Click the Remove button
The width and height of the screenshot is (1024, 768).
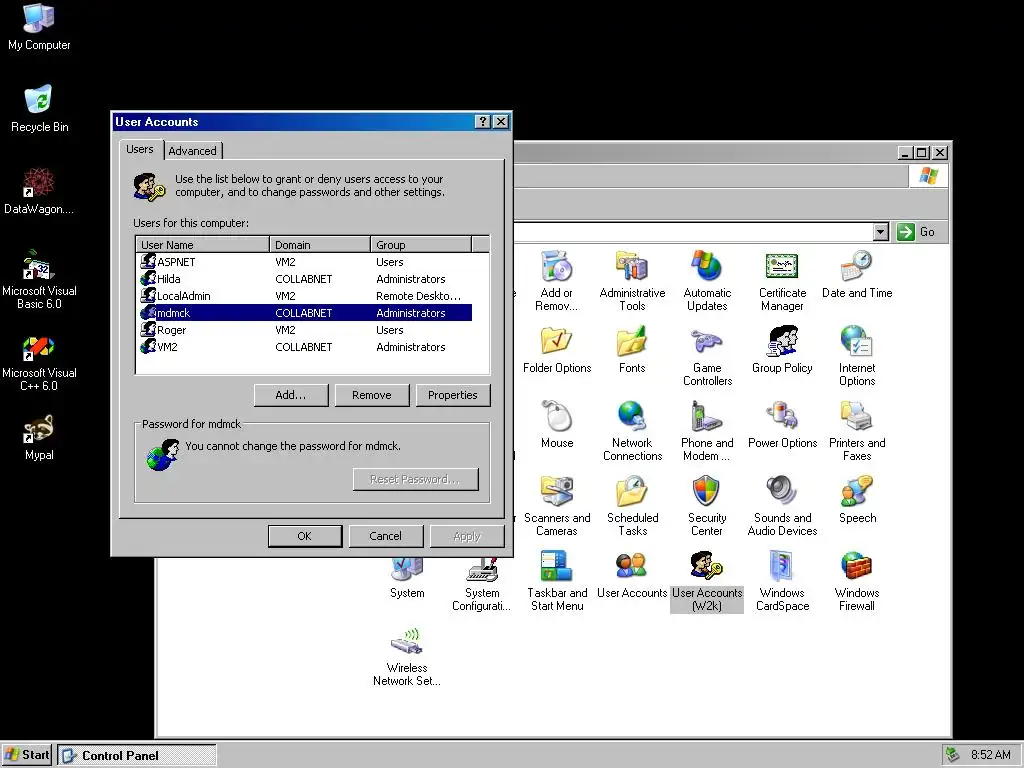coord(372,395)
